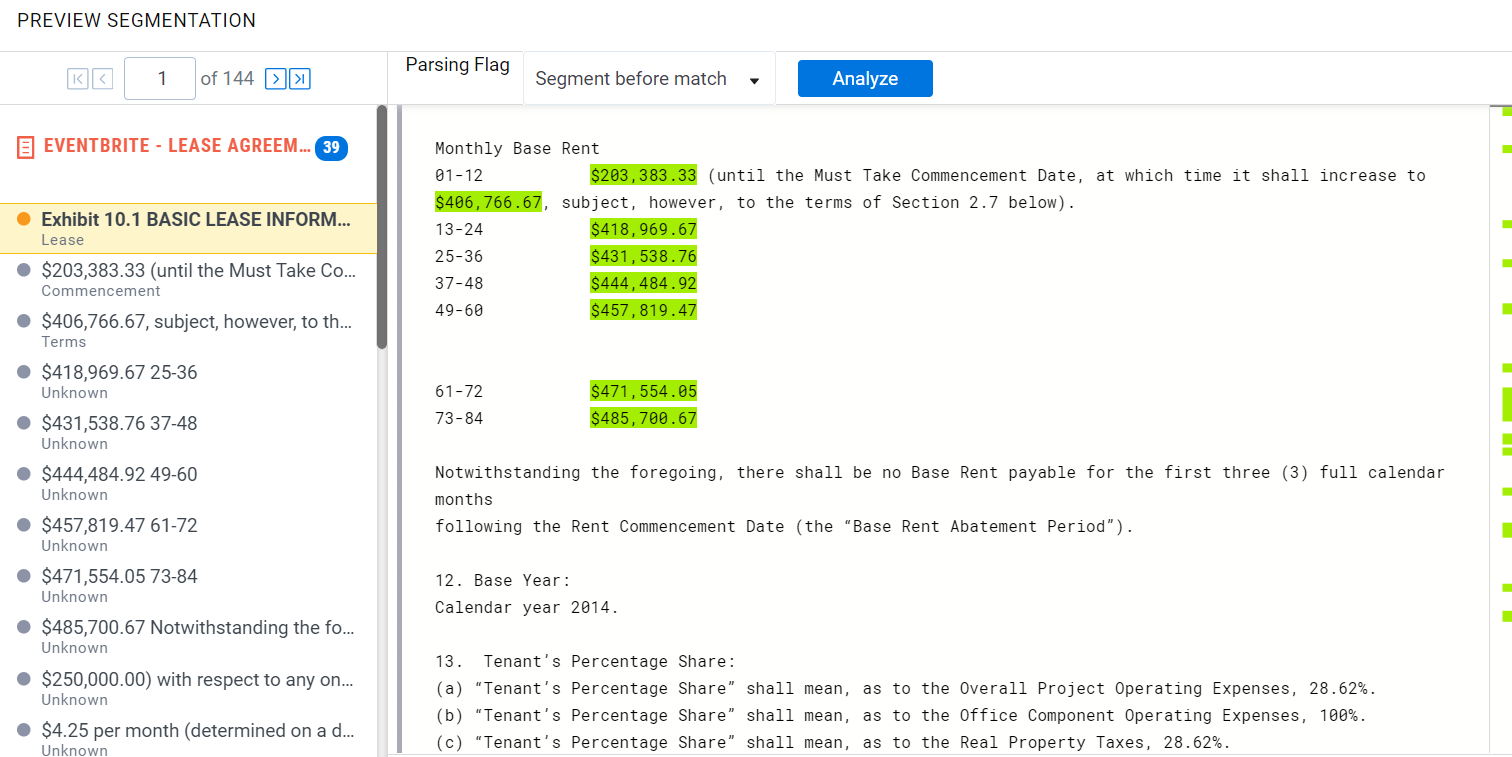Select the $457,819.47 61-72 segment

[x=188, y=535]
